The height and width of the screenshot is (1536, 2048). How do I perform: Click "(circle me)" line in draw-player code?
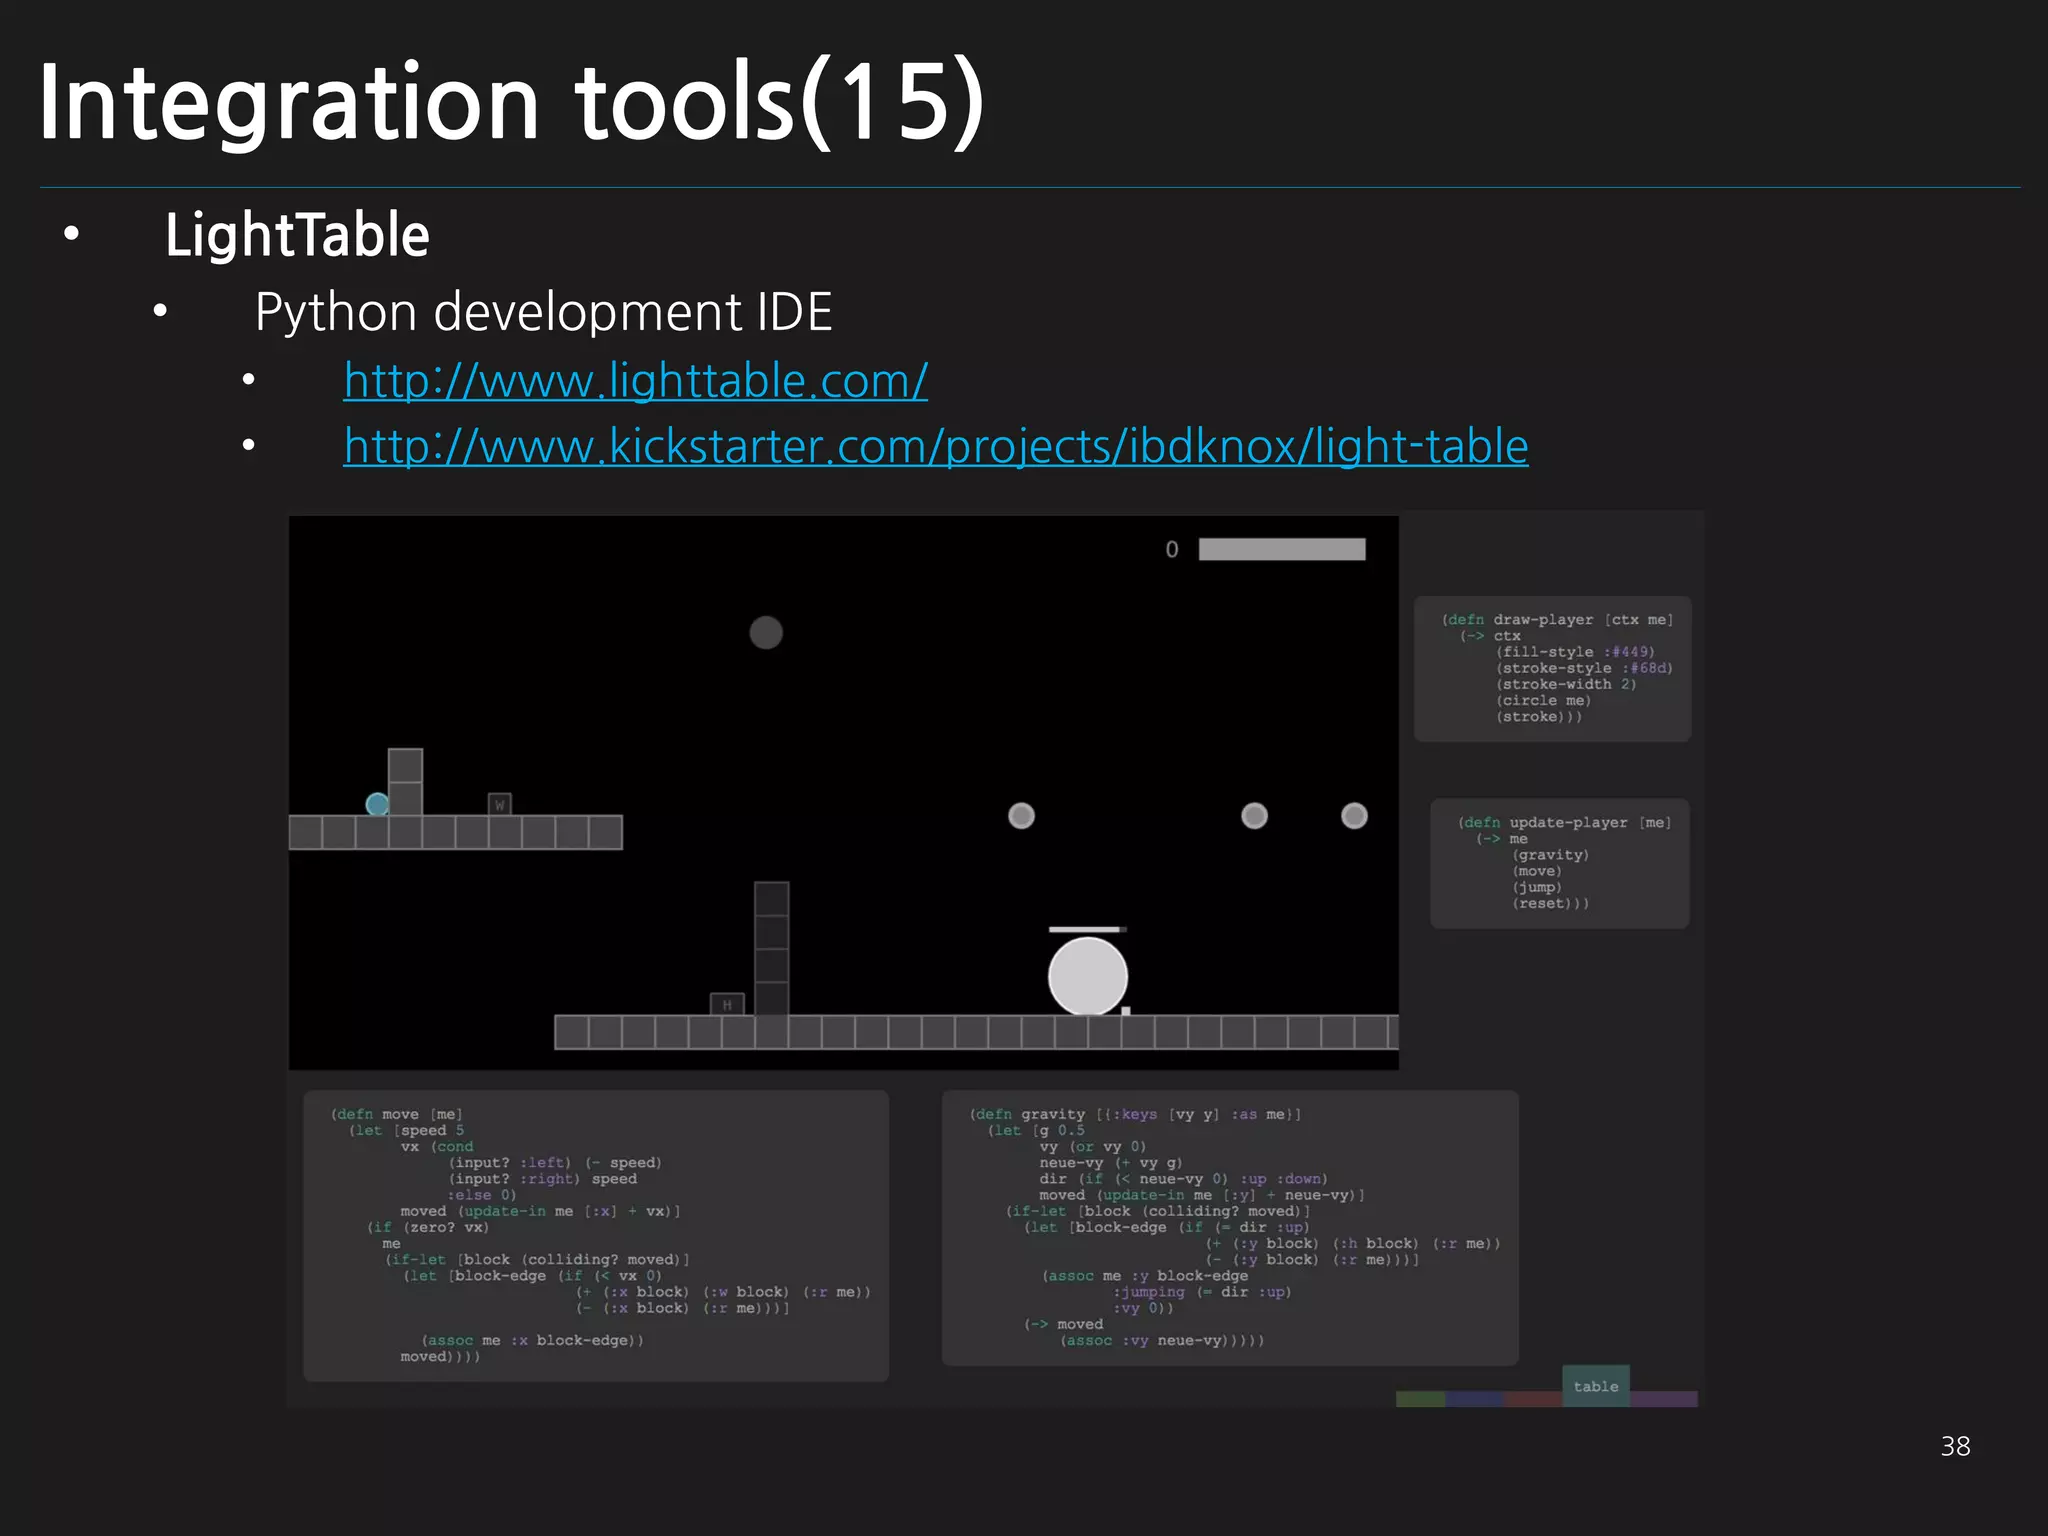click(1543, 700)
